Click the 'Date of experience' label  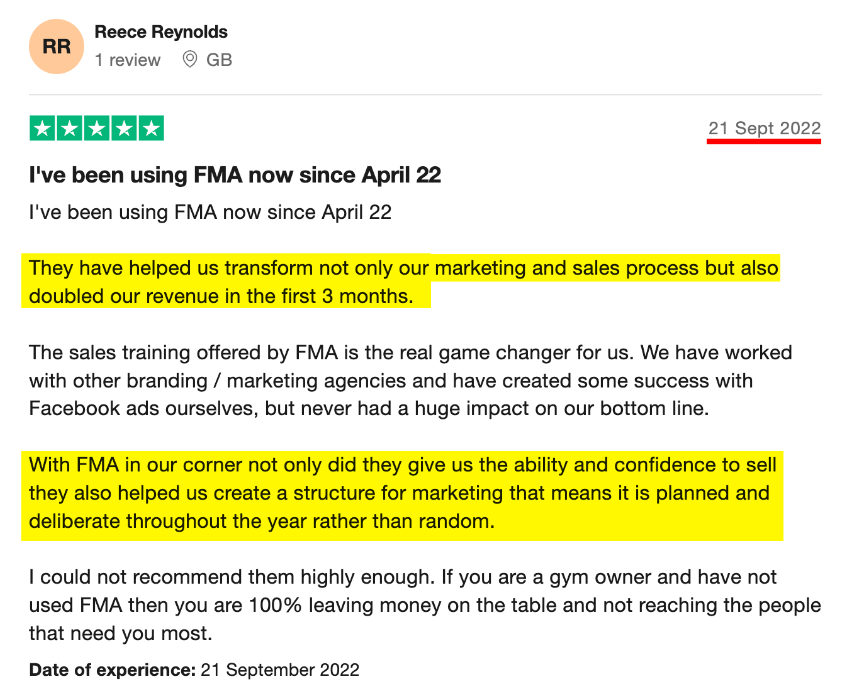[x=112, y=670]
